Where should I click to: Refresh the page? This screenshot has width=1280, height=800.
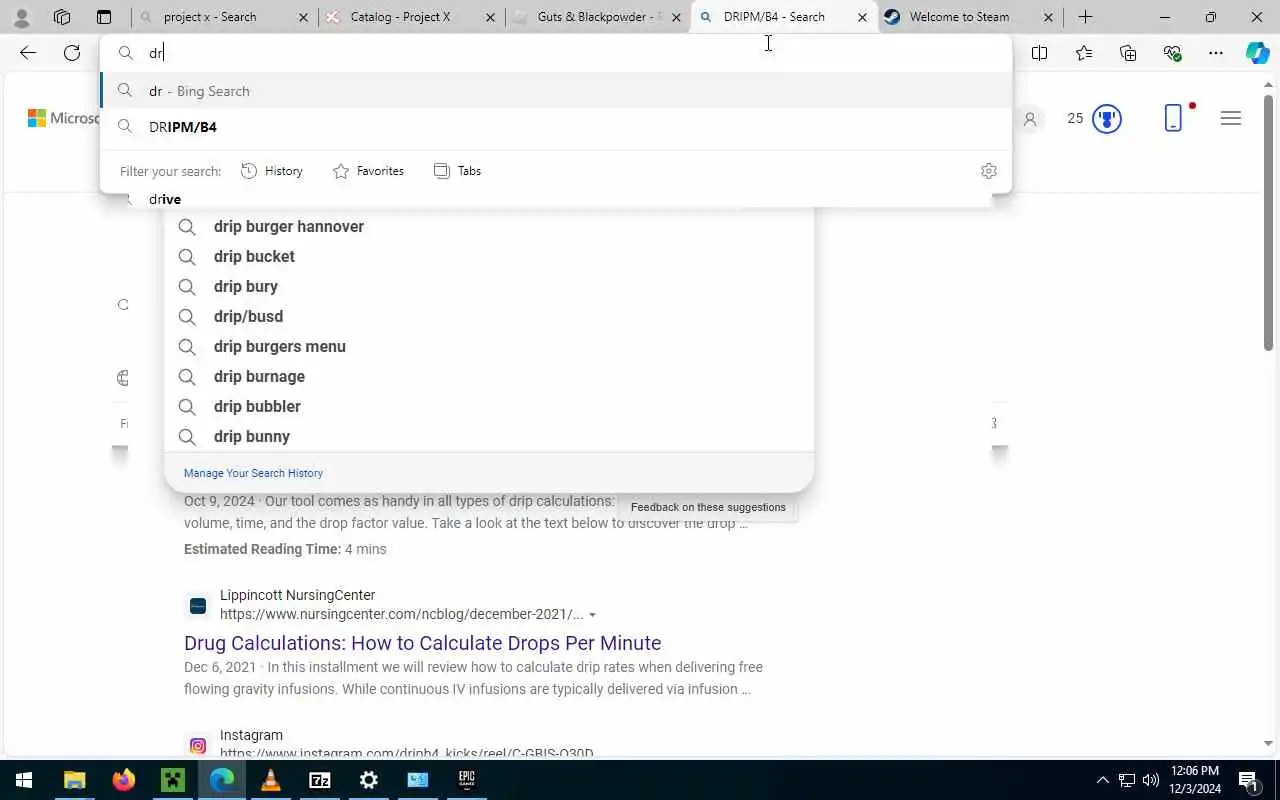72,53
